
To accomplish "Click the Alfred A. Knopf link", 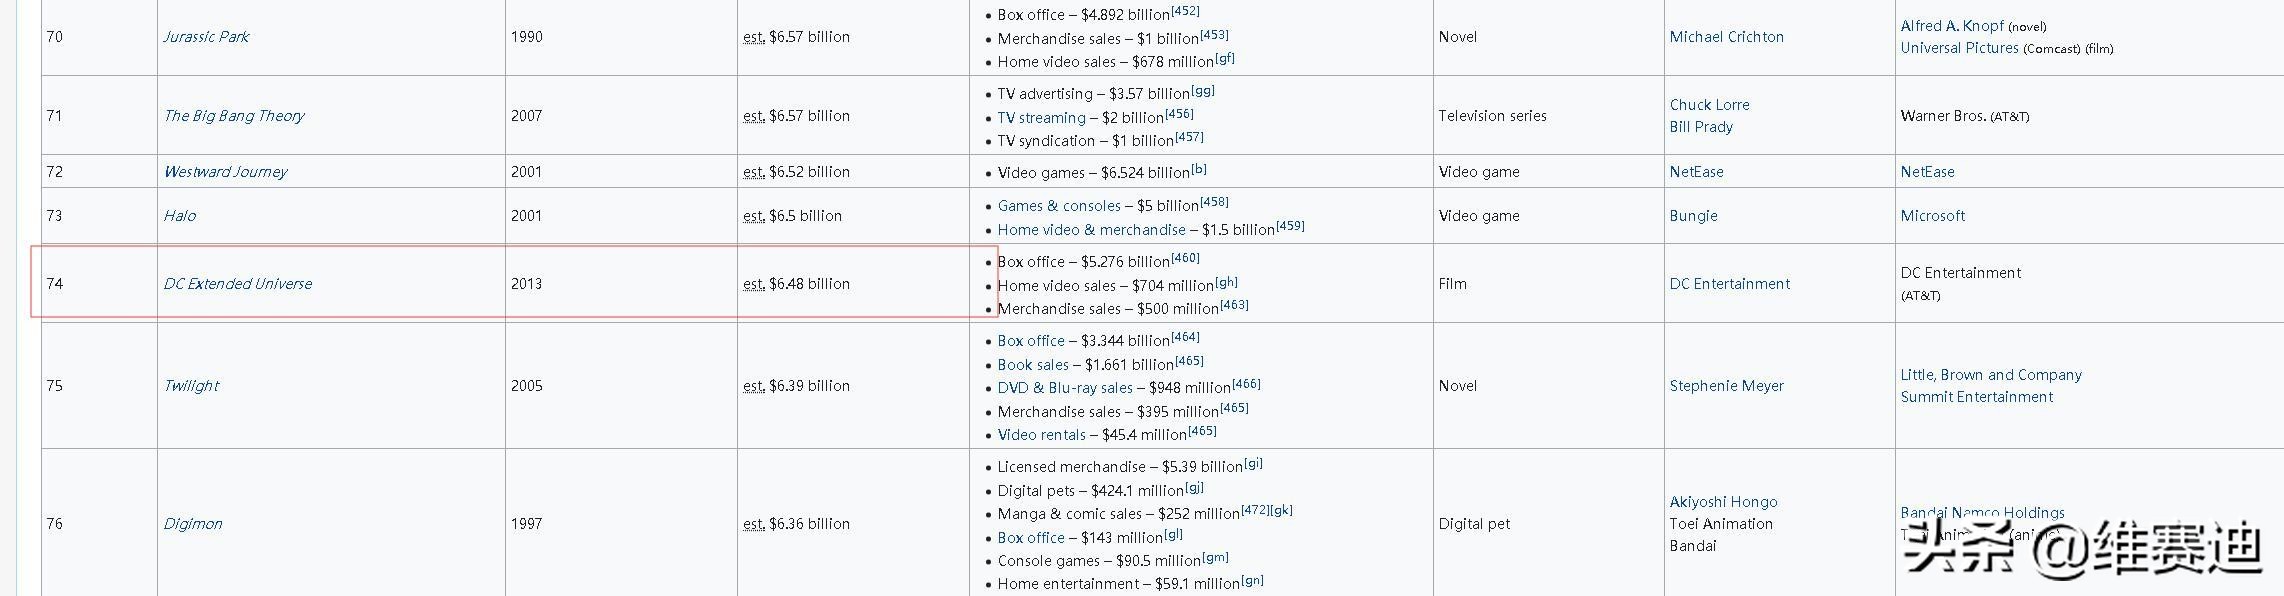I will point(1952,26).
